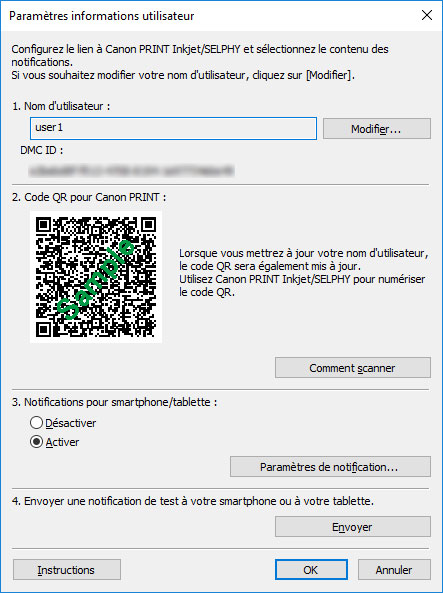Image resolution: width=443 pixels, height=593 pixels.
Task: Click the Code QR pour Canon PRINT heading
Action: [x=89, y=197]
